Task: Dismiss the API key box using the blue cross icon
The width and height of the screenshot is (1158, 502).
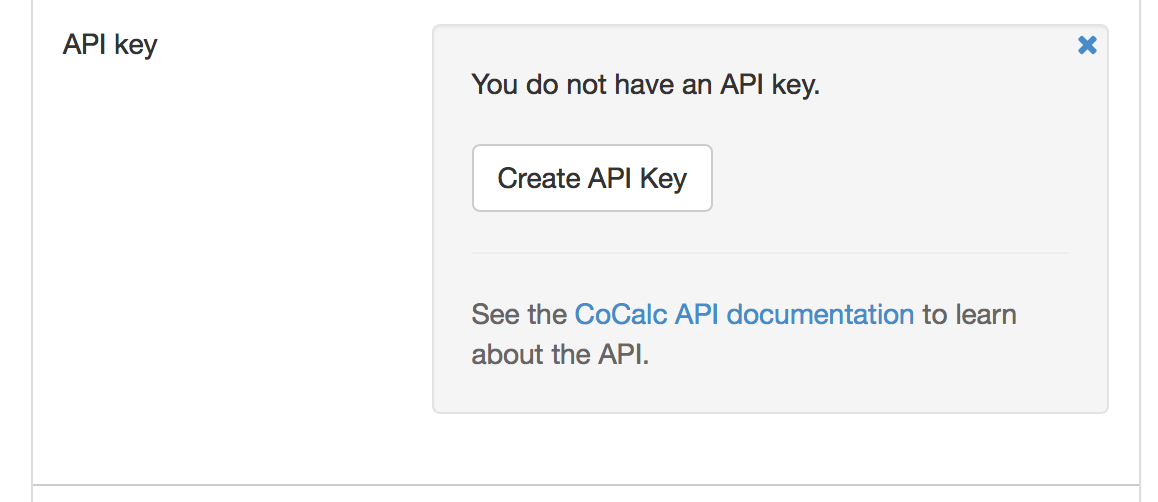Action: tap(1087, 45)
